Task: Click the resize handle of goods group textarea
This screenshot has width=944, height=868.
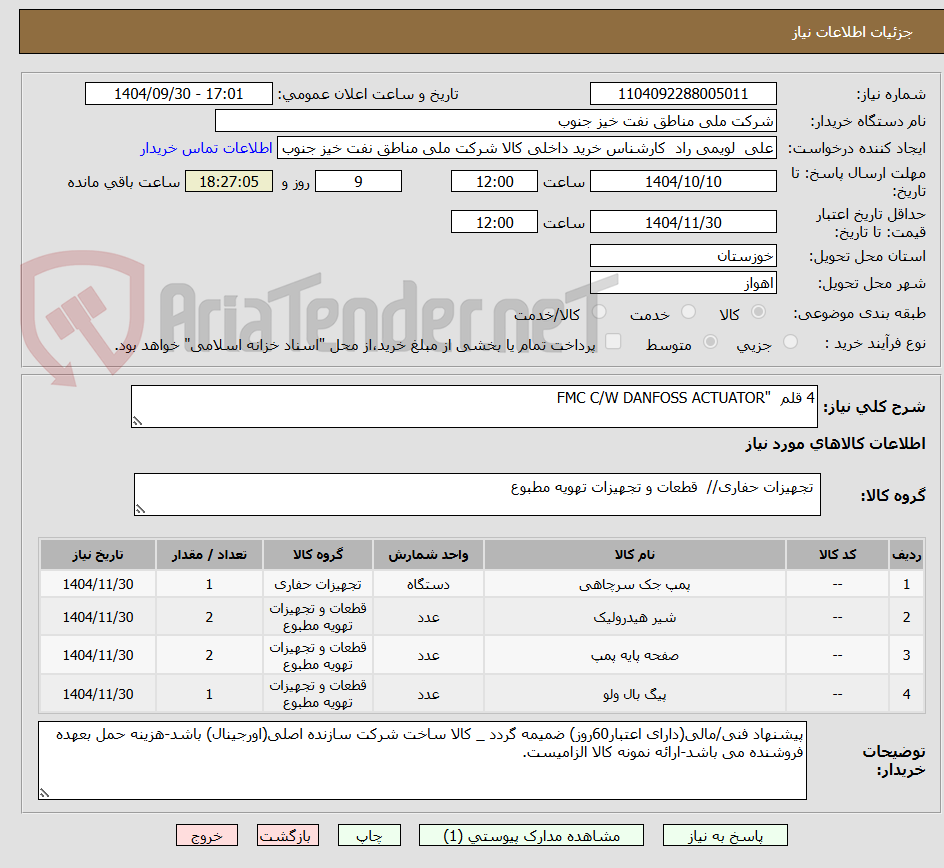Action: coord(140,509)
